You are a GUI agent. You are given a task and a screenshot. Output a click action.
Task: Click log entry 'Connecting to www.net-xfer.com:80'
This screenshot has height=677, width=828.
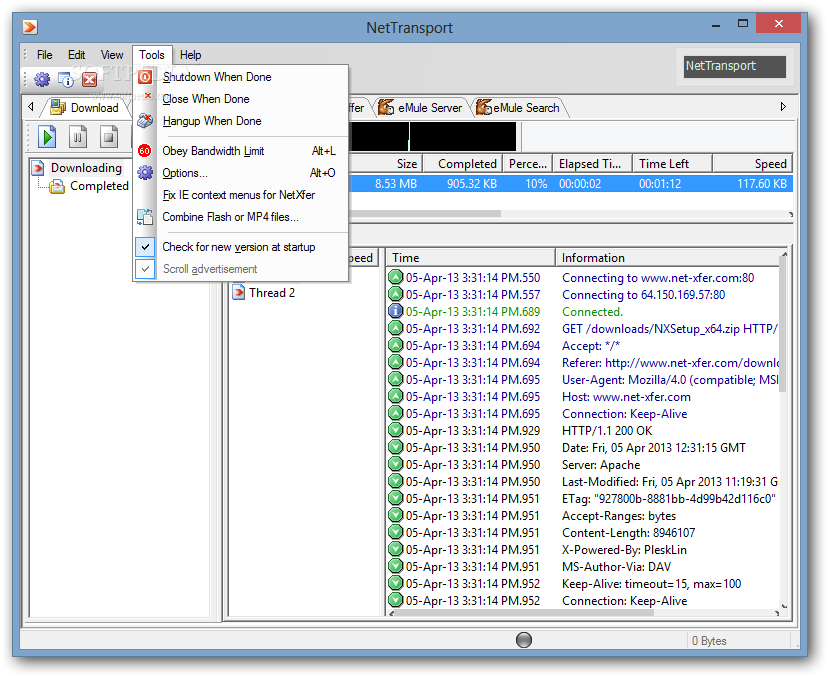658,278
